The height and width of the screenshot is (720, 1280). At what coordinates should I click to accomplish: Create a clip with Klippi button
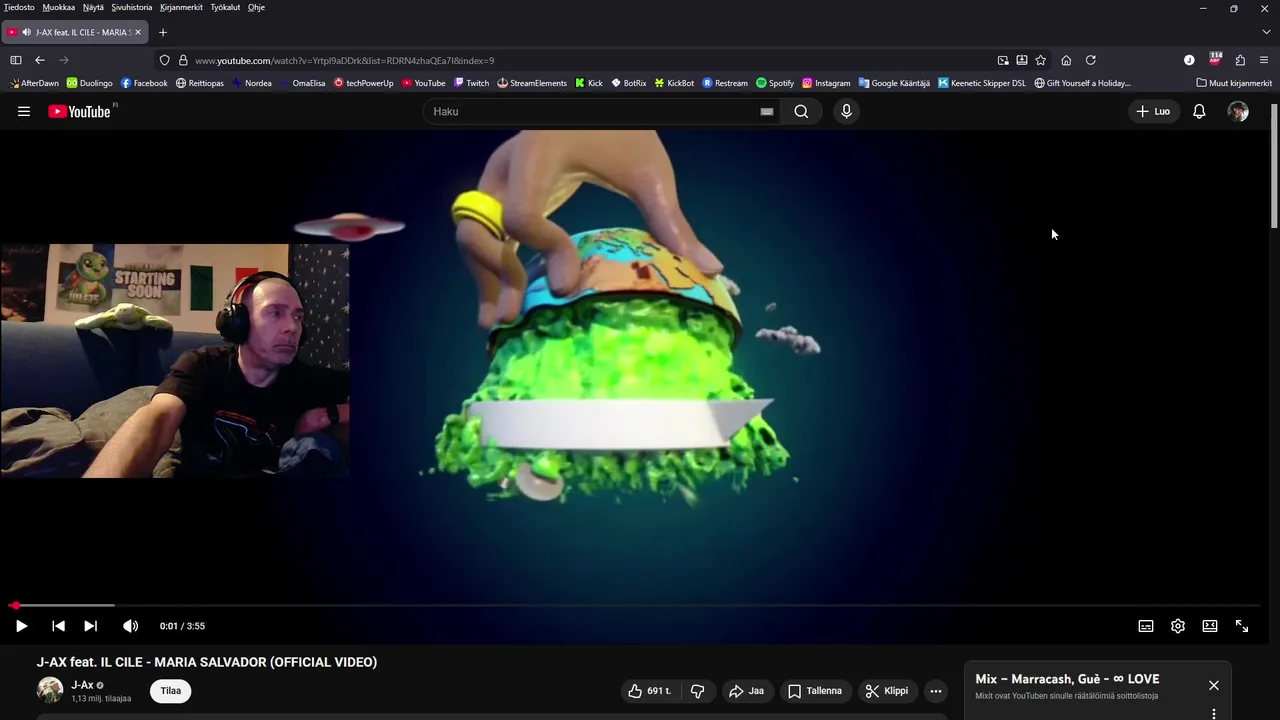tap(887, 691)
